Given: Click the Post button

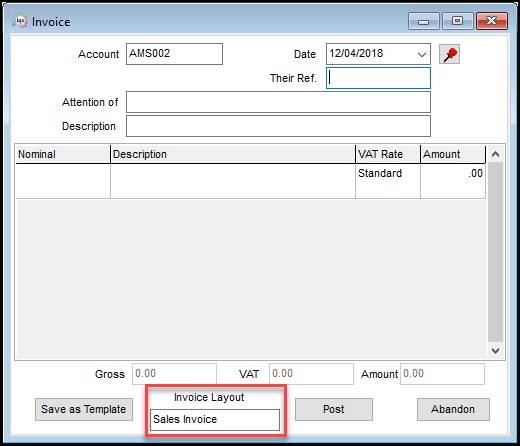Looking at the screenshot, I should [334, 409].
